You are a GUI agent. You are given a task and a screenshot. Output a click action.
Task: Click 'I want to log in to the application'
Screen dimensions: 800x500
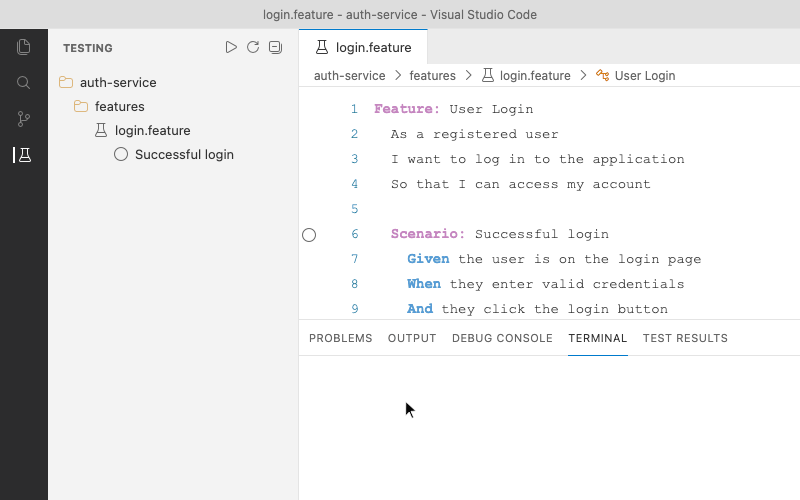[538, 159]
